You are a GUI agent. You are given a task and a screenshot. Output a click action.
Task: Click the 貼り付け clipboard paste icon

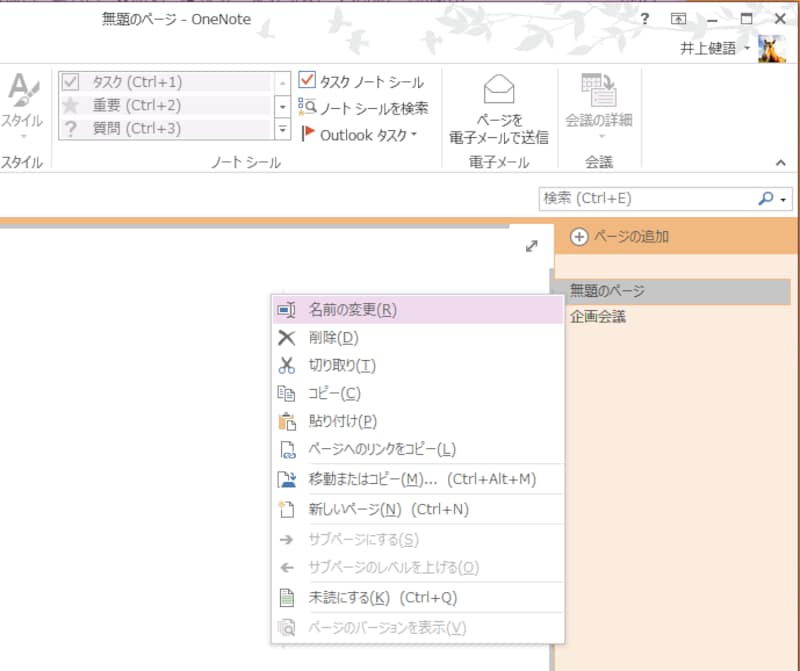point(287,422)
